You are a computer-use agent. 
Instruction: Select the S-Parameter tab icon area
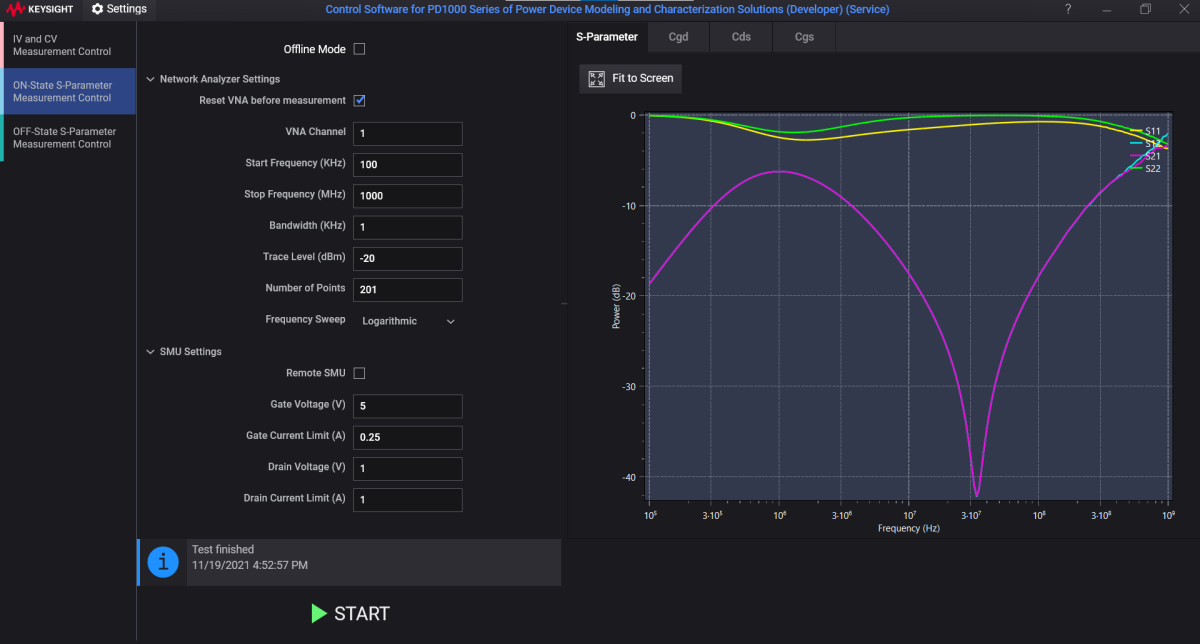point(606,36)
